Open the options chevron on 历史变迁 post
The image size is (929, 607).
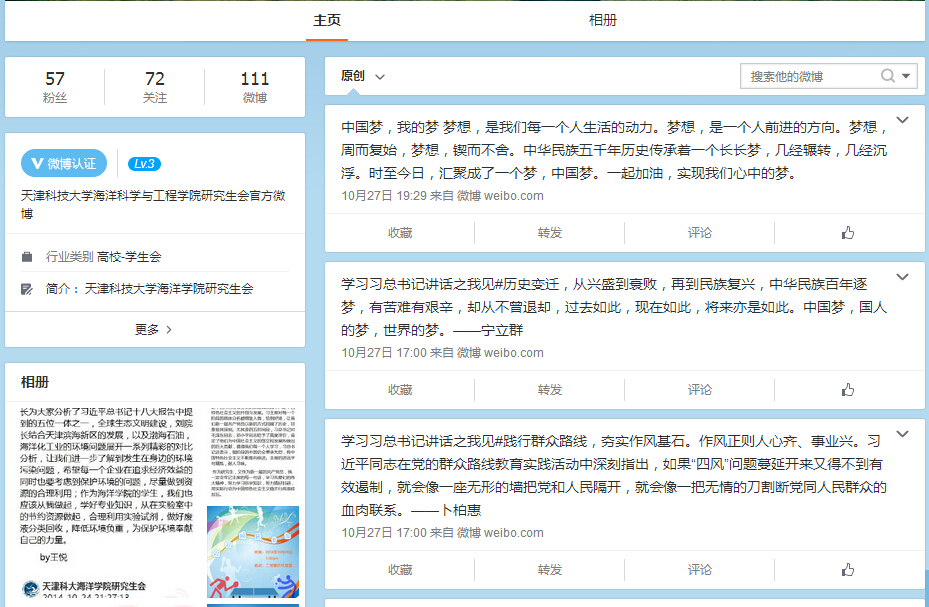(x=902, y=277)
